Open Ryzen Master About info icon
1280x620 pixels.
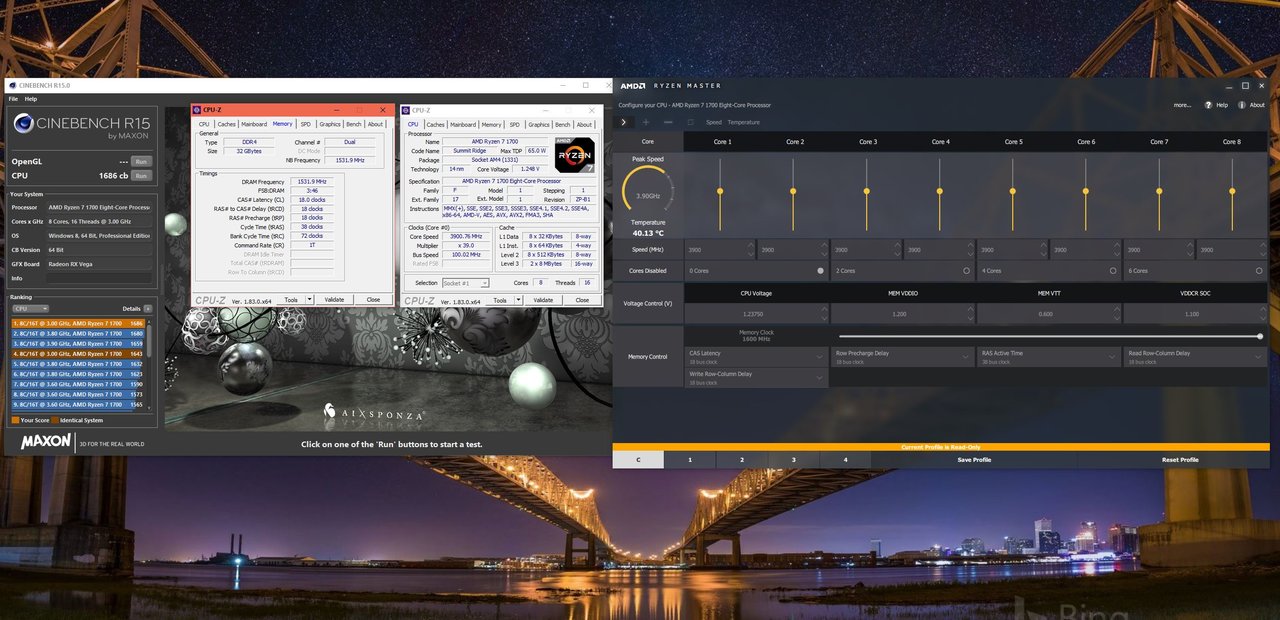(x=1242, y=104)
